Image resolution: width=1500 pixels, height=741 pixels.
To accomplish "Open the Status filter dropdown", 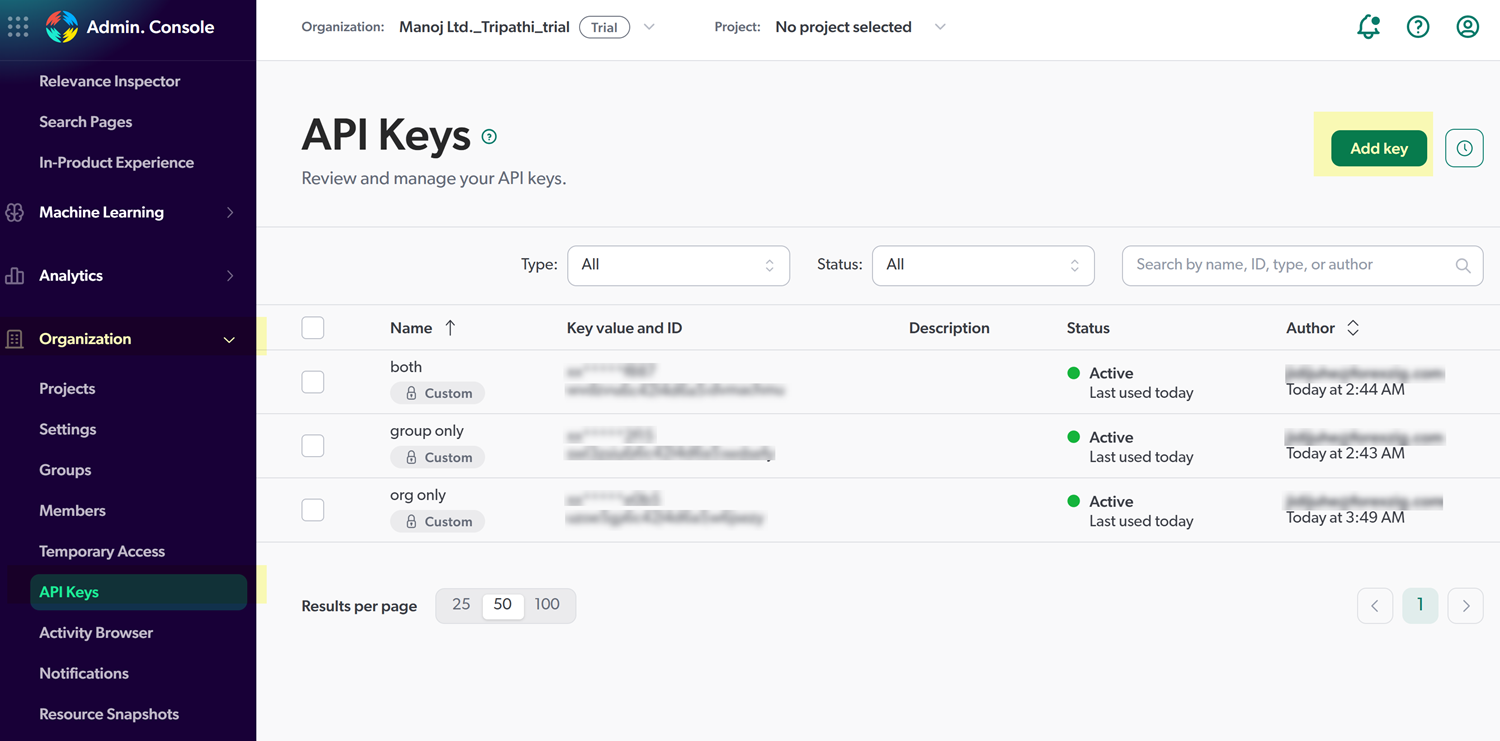I will pyautogui.click(x=983, y=266).
